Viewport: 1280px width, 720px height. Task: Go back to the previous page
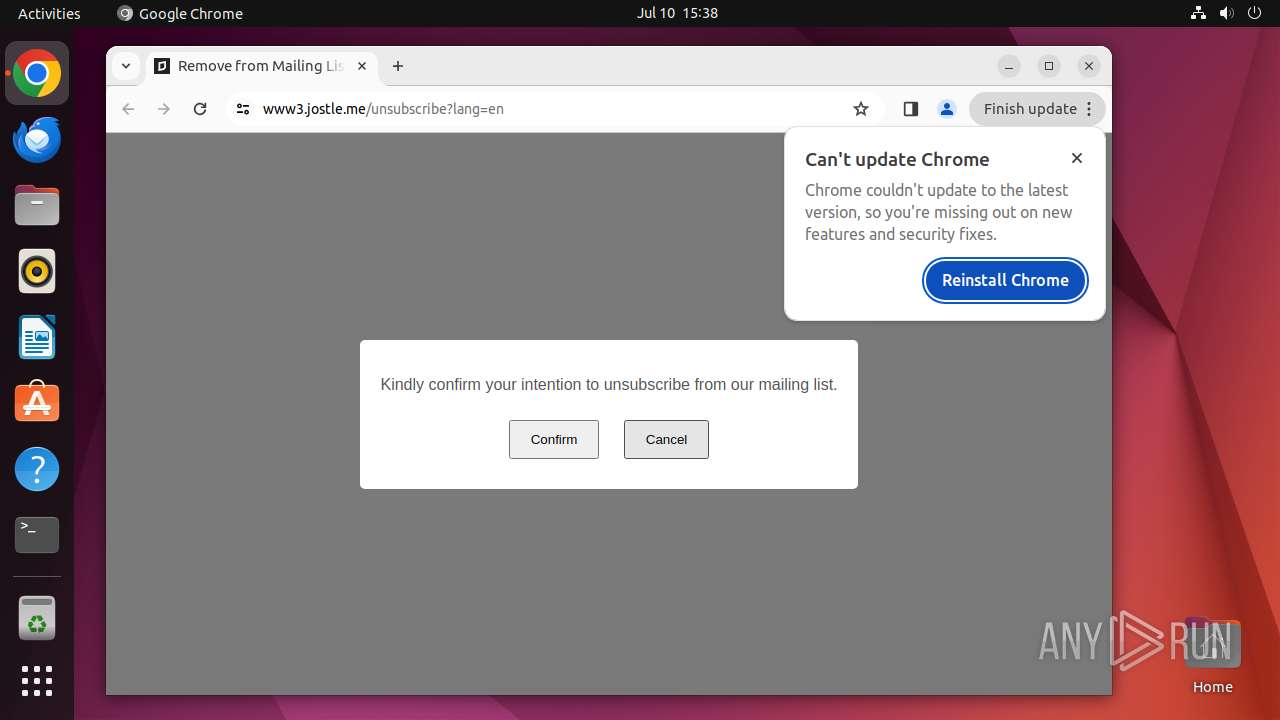coord(128,109)
